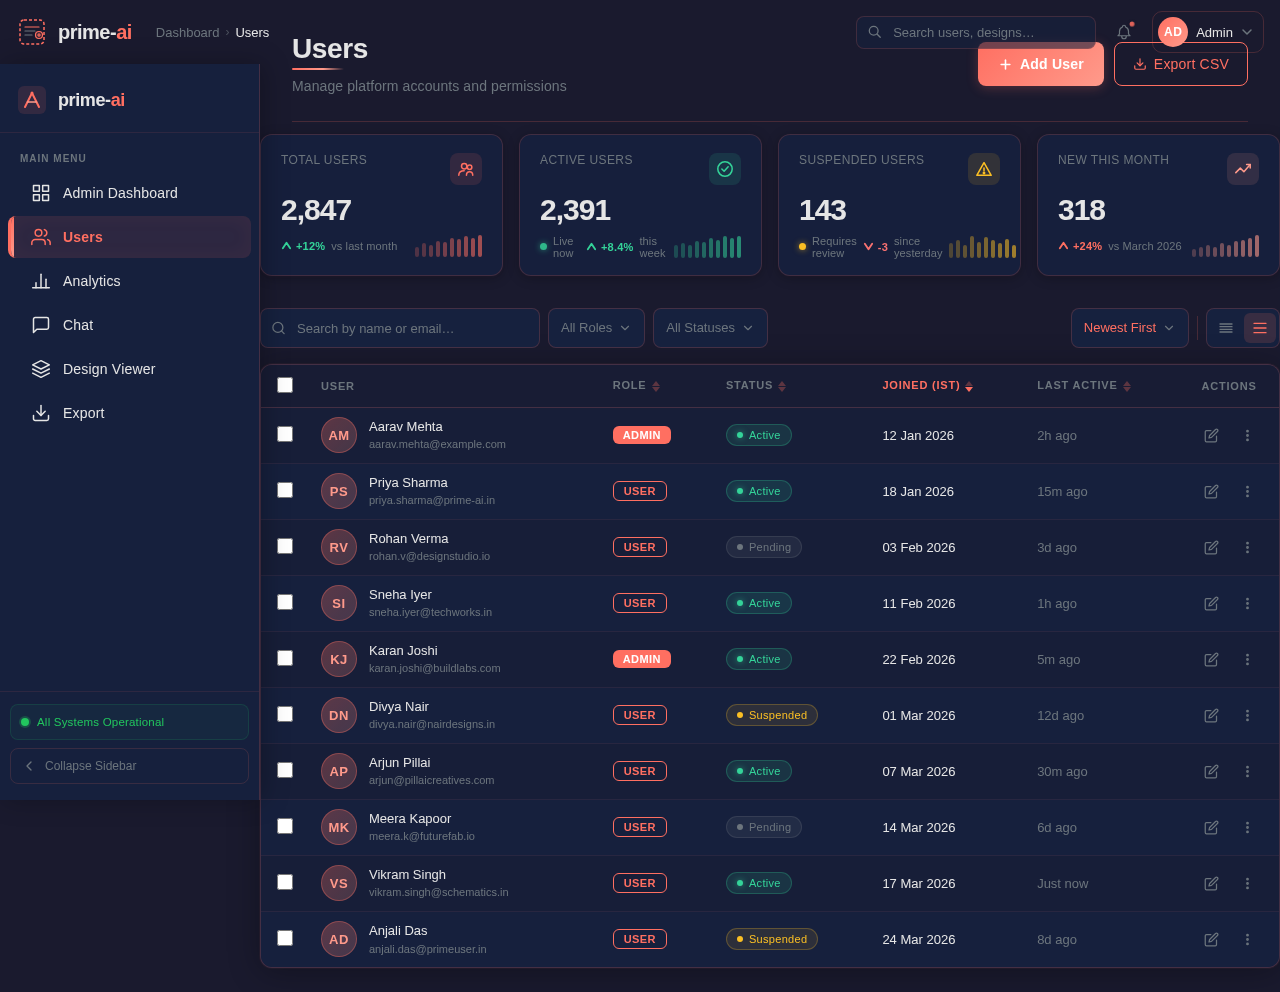1280x992 pixels.
Task: Click the notification bell icon
Action: click(1122, 31)
